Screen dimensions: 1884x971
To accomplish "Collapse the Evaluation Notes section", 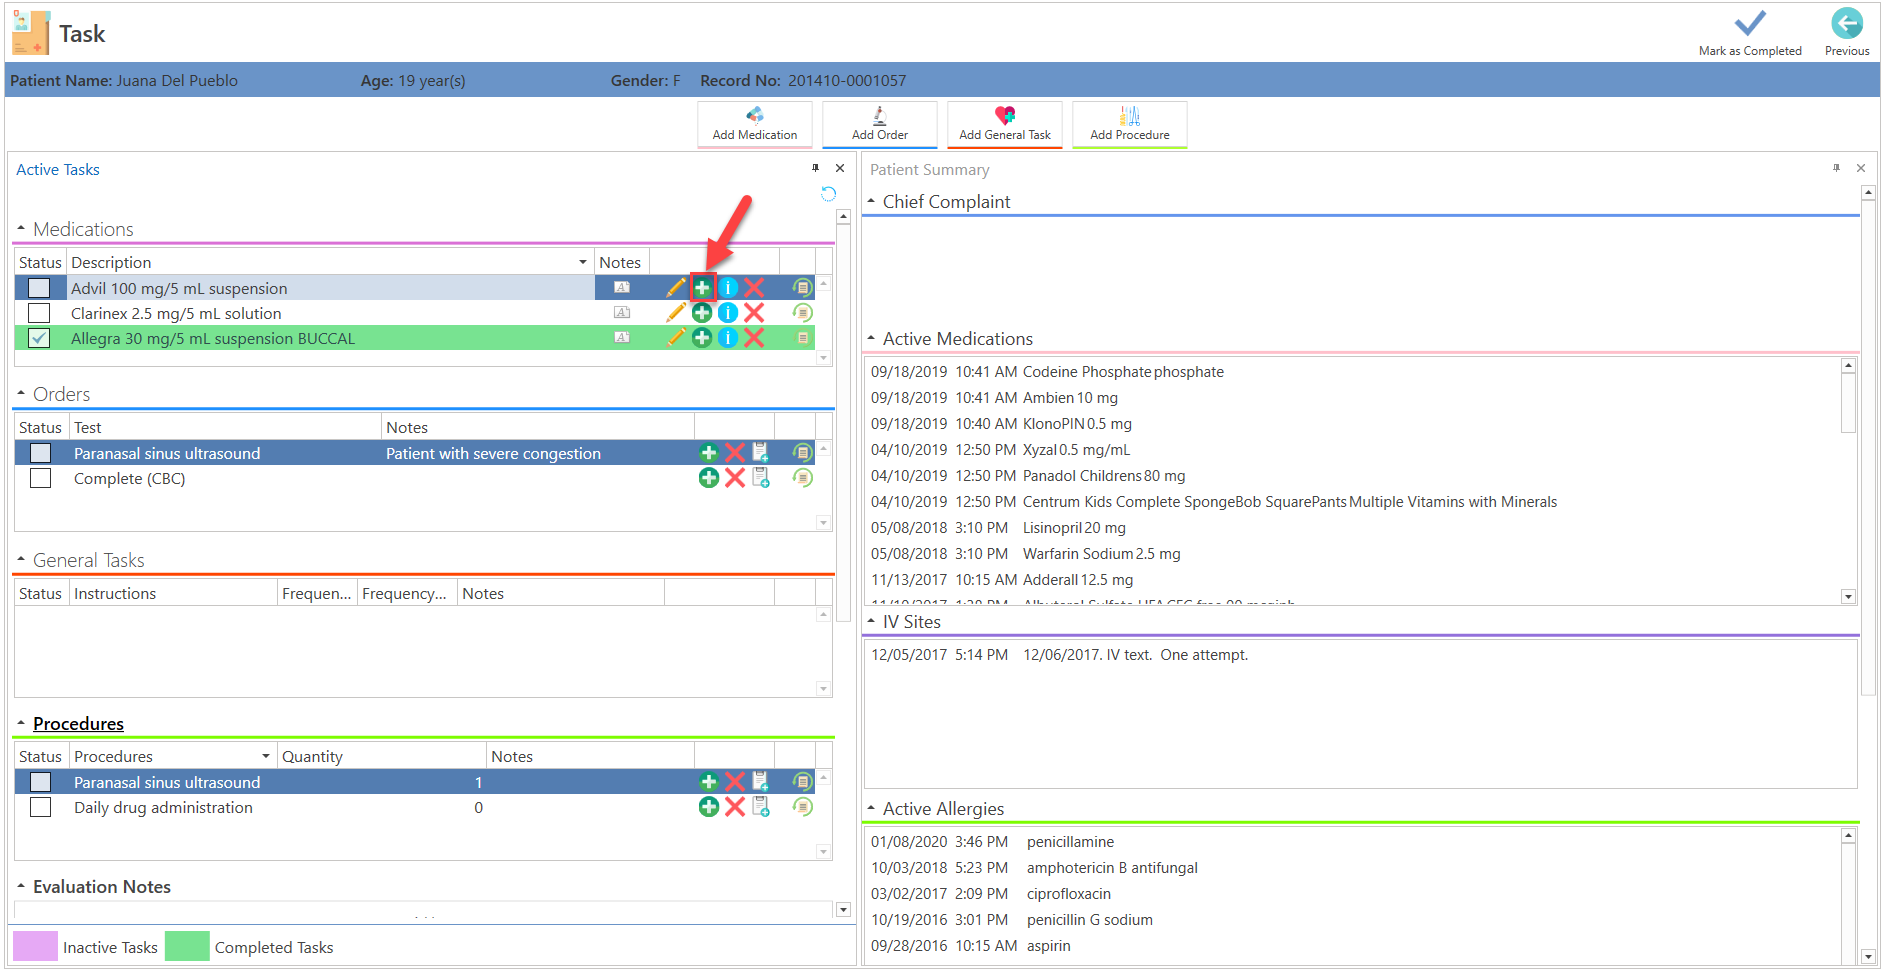I will point(21,886).
